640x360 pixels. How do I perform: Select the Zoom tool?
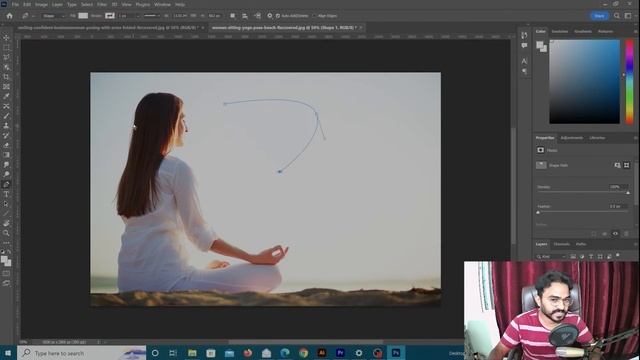(x=6, y=233)
